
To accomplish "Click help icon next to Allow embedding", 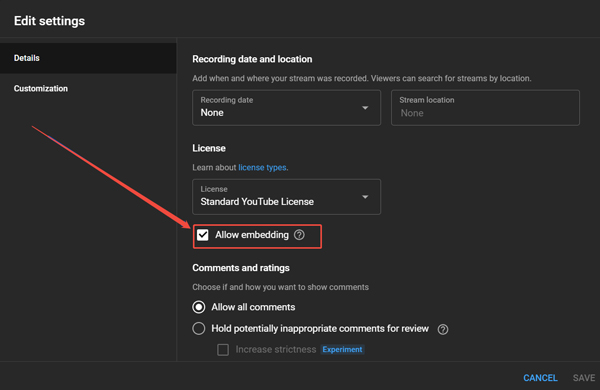I will pyautogui.click(x=299, y=235).
